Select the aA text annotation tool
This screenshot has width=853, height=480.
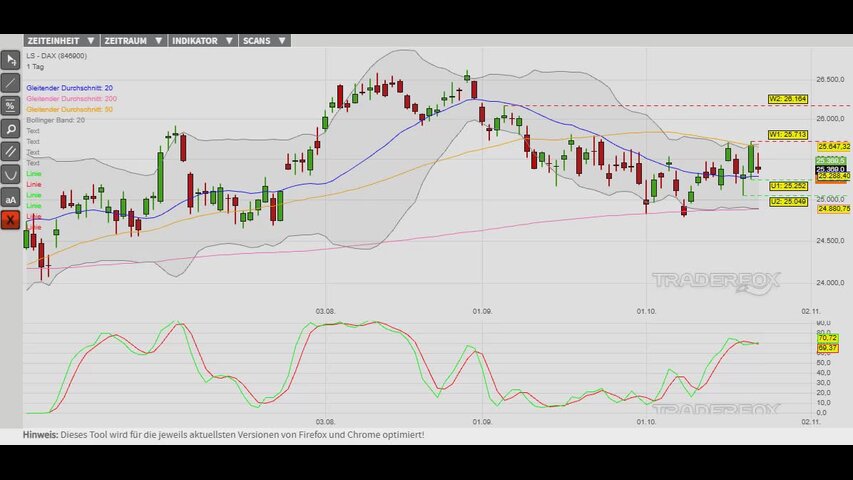coord(10,199)
